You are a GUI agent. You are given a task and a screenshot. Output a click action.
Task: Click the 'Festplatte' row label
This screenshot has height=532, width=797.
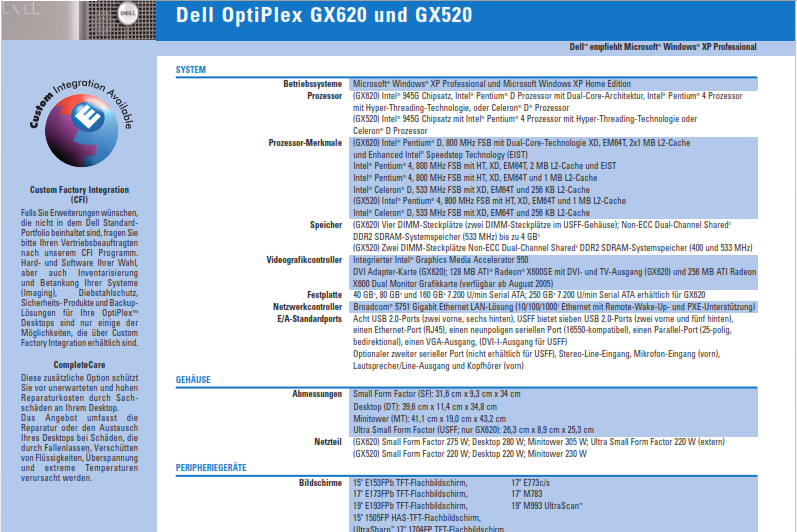pos(324,295)
